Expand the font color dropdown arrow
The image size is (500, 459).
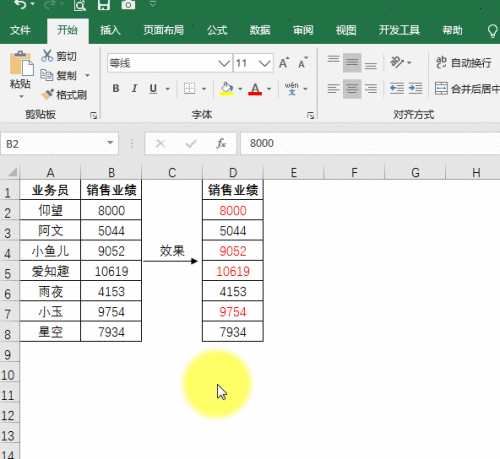coord(269,89)
